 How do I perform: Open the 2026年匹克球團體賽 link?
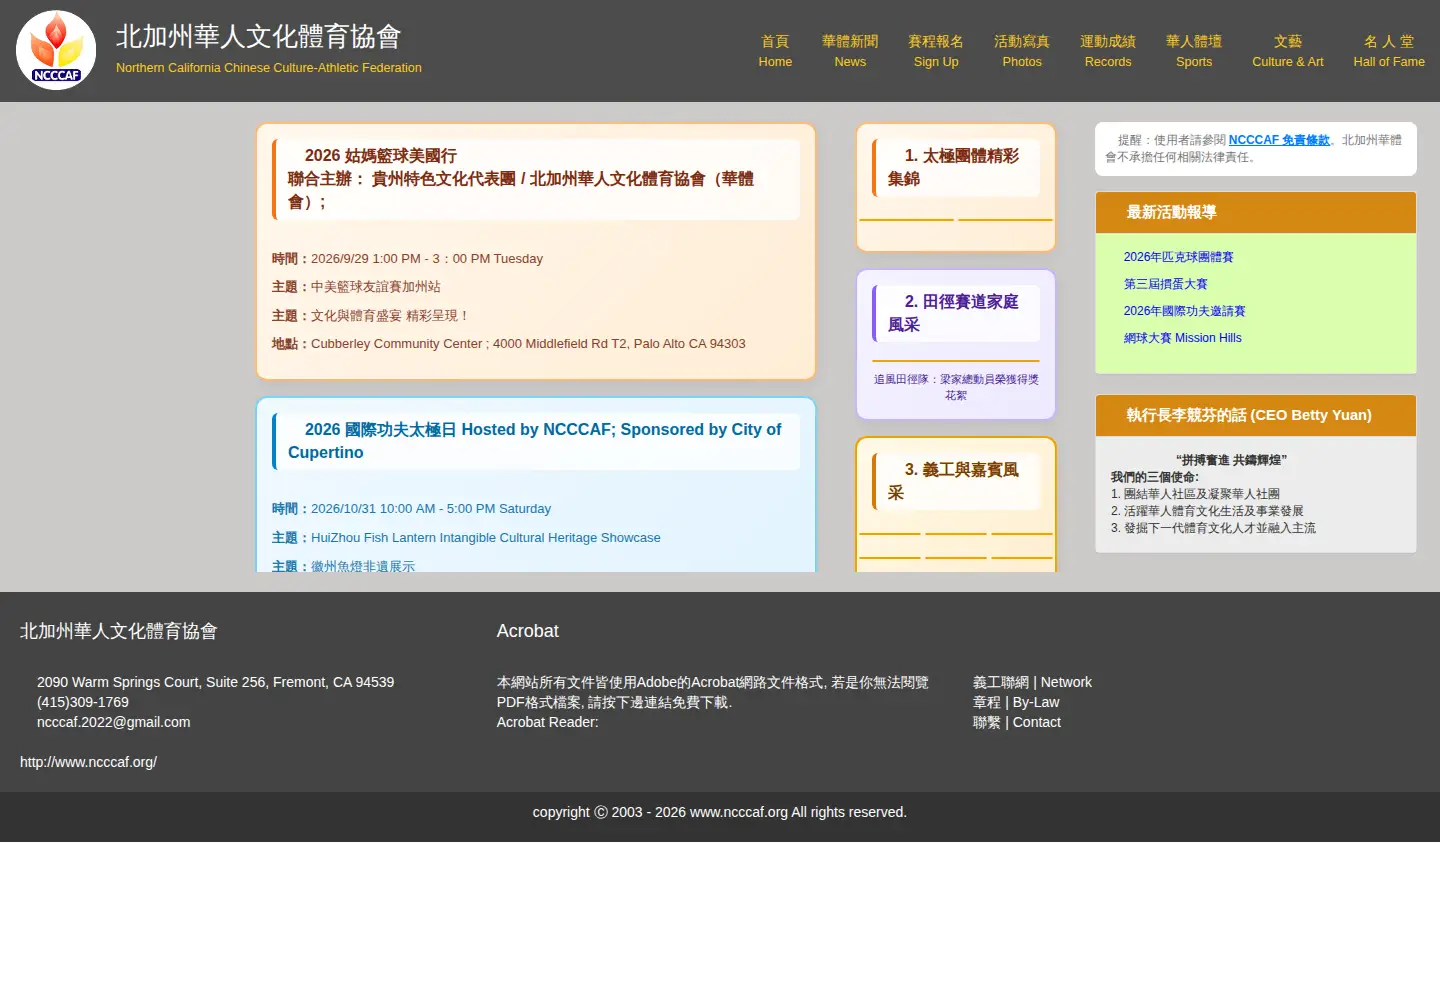[1178, 257]
